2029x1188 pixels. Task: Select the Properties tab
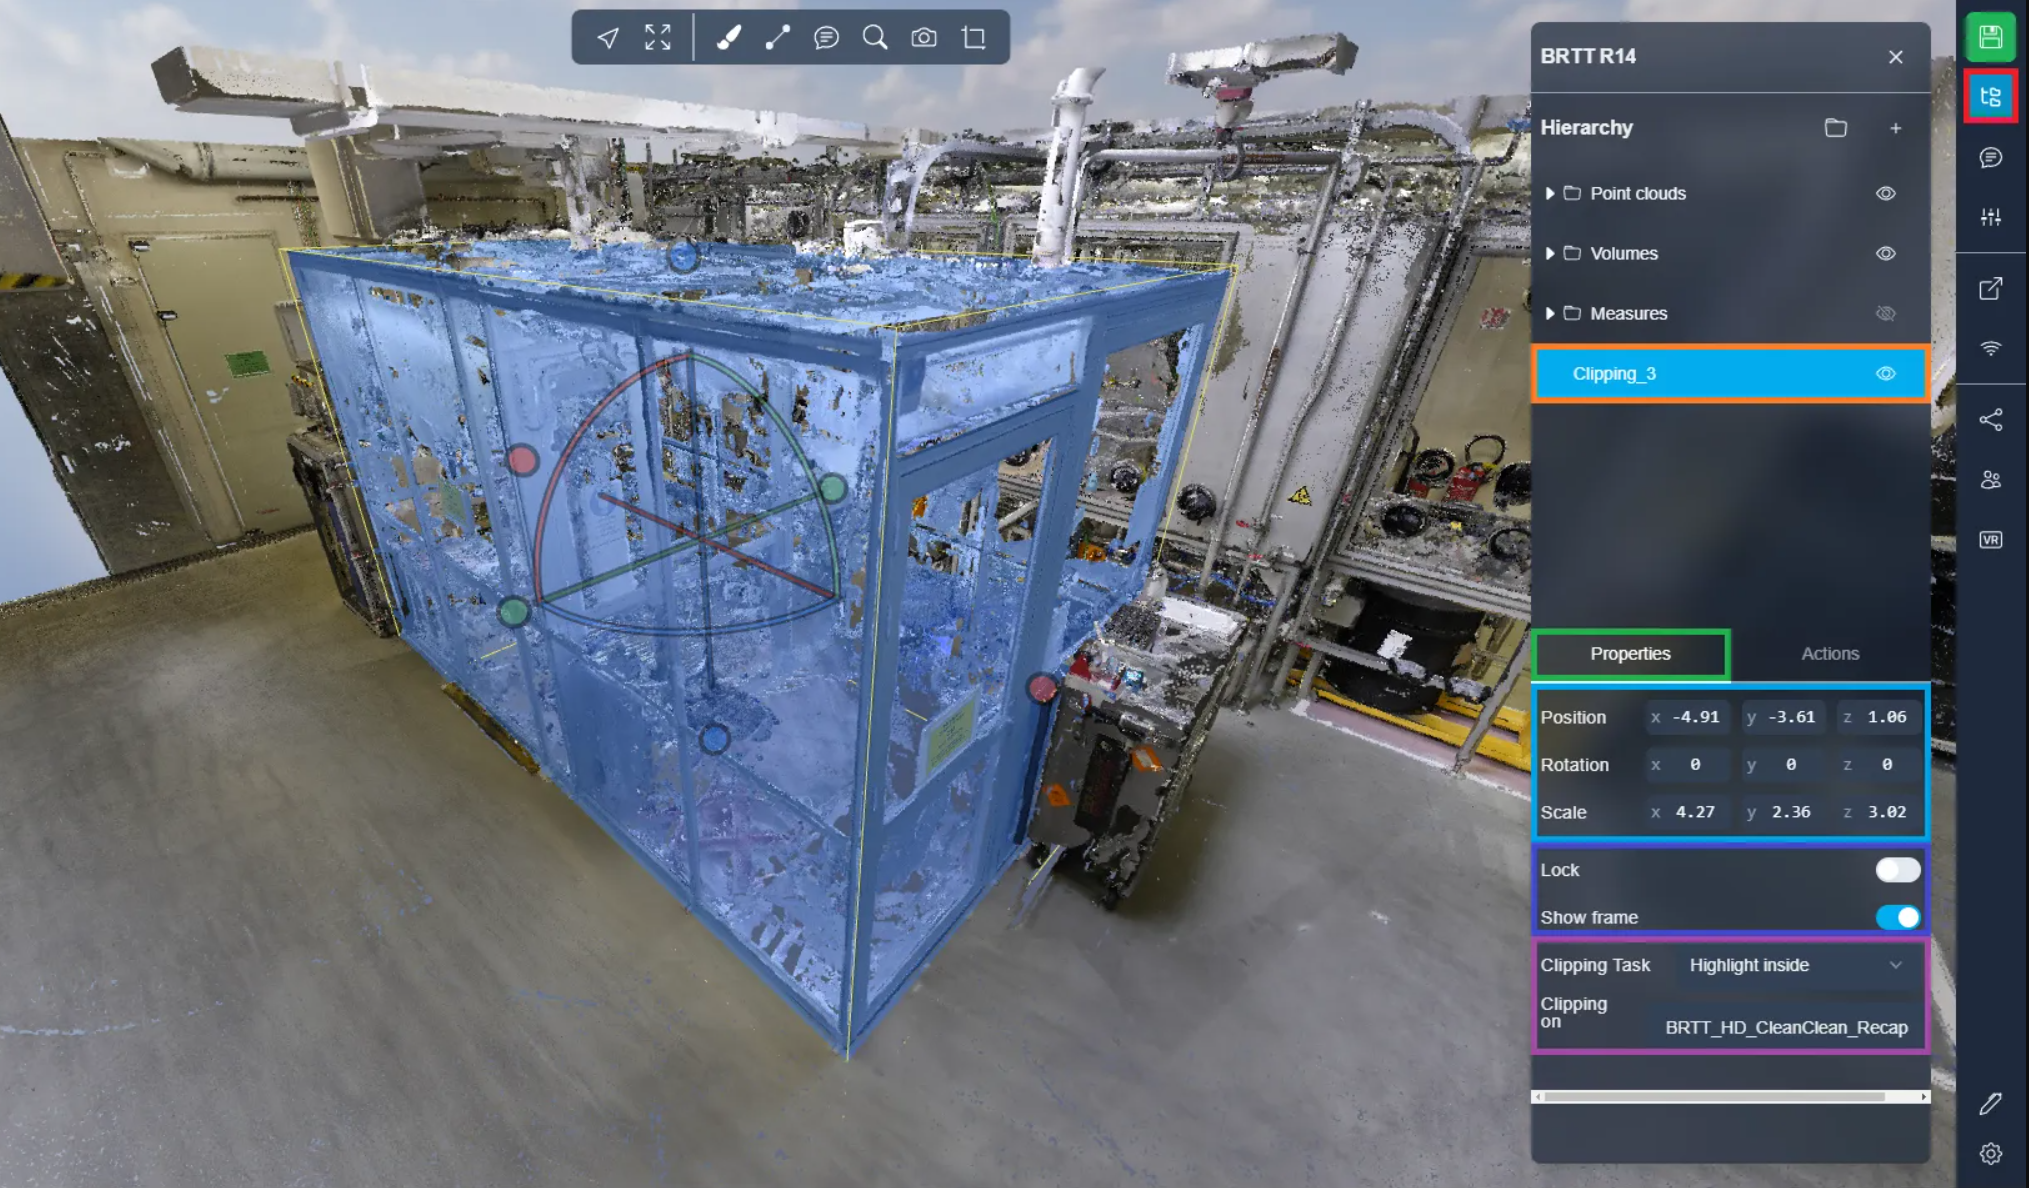(1630, 653)
